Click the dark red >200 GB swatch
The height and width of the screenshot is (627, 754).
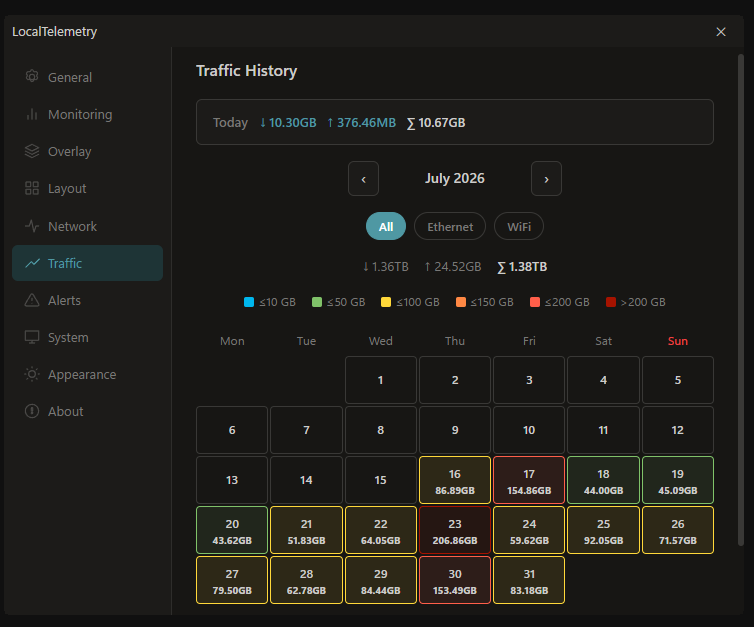click(611, 302)
